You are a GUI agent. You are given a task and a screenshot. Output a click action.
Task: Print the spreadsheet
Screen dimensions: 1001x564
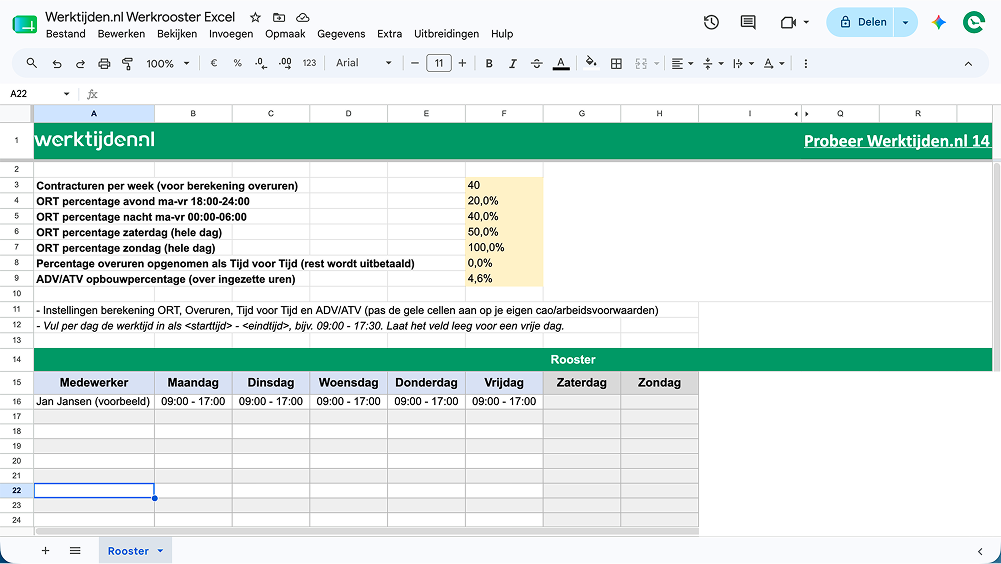[x=104, y=63]
